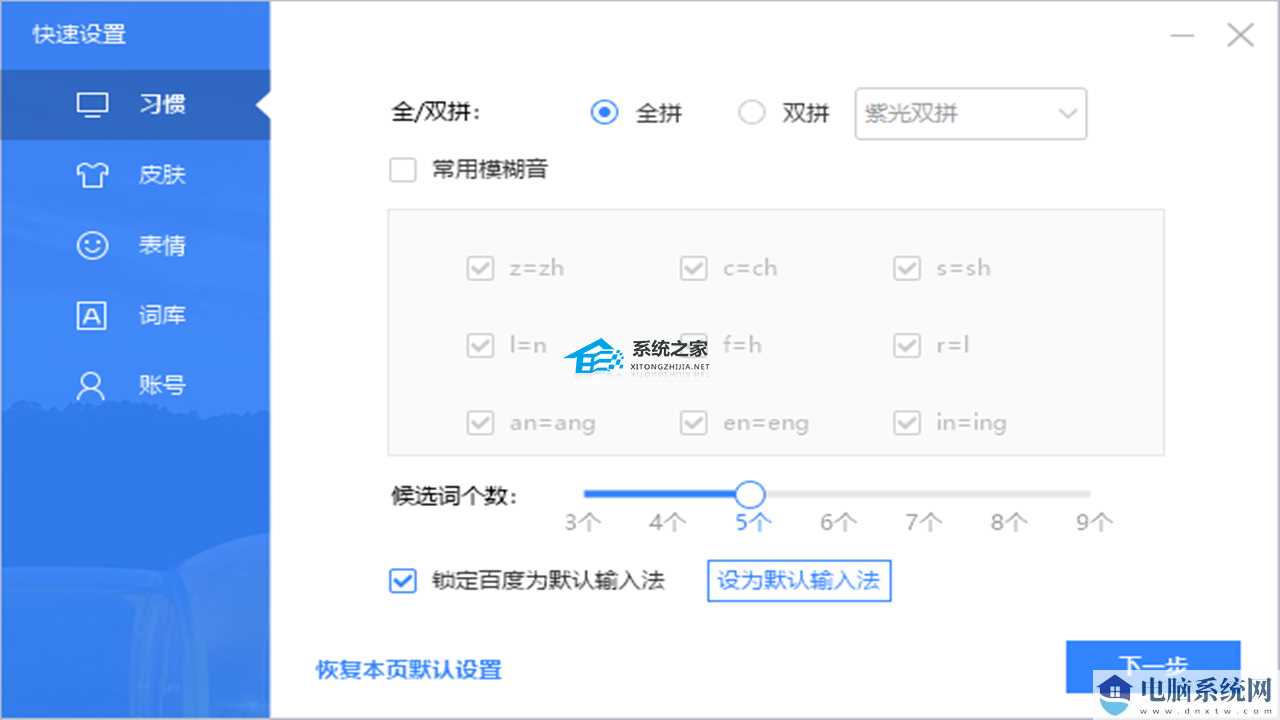Select the smiley face emoji panel icon

coord(91,244)
